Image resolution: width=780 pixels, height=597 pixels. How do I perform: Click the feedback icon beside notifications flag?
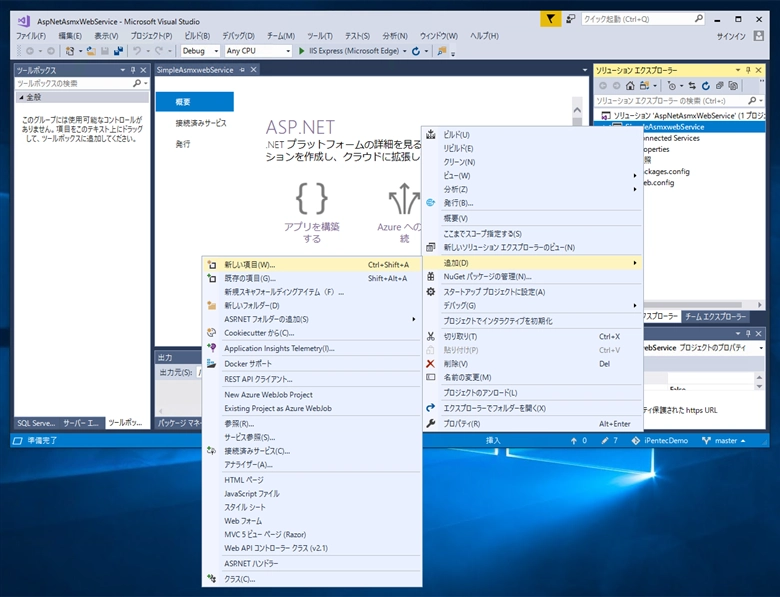[x=571, y=19]
